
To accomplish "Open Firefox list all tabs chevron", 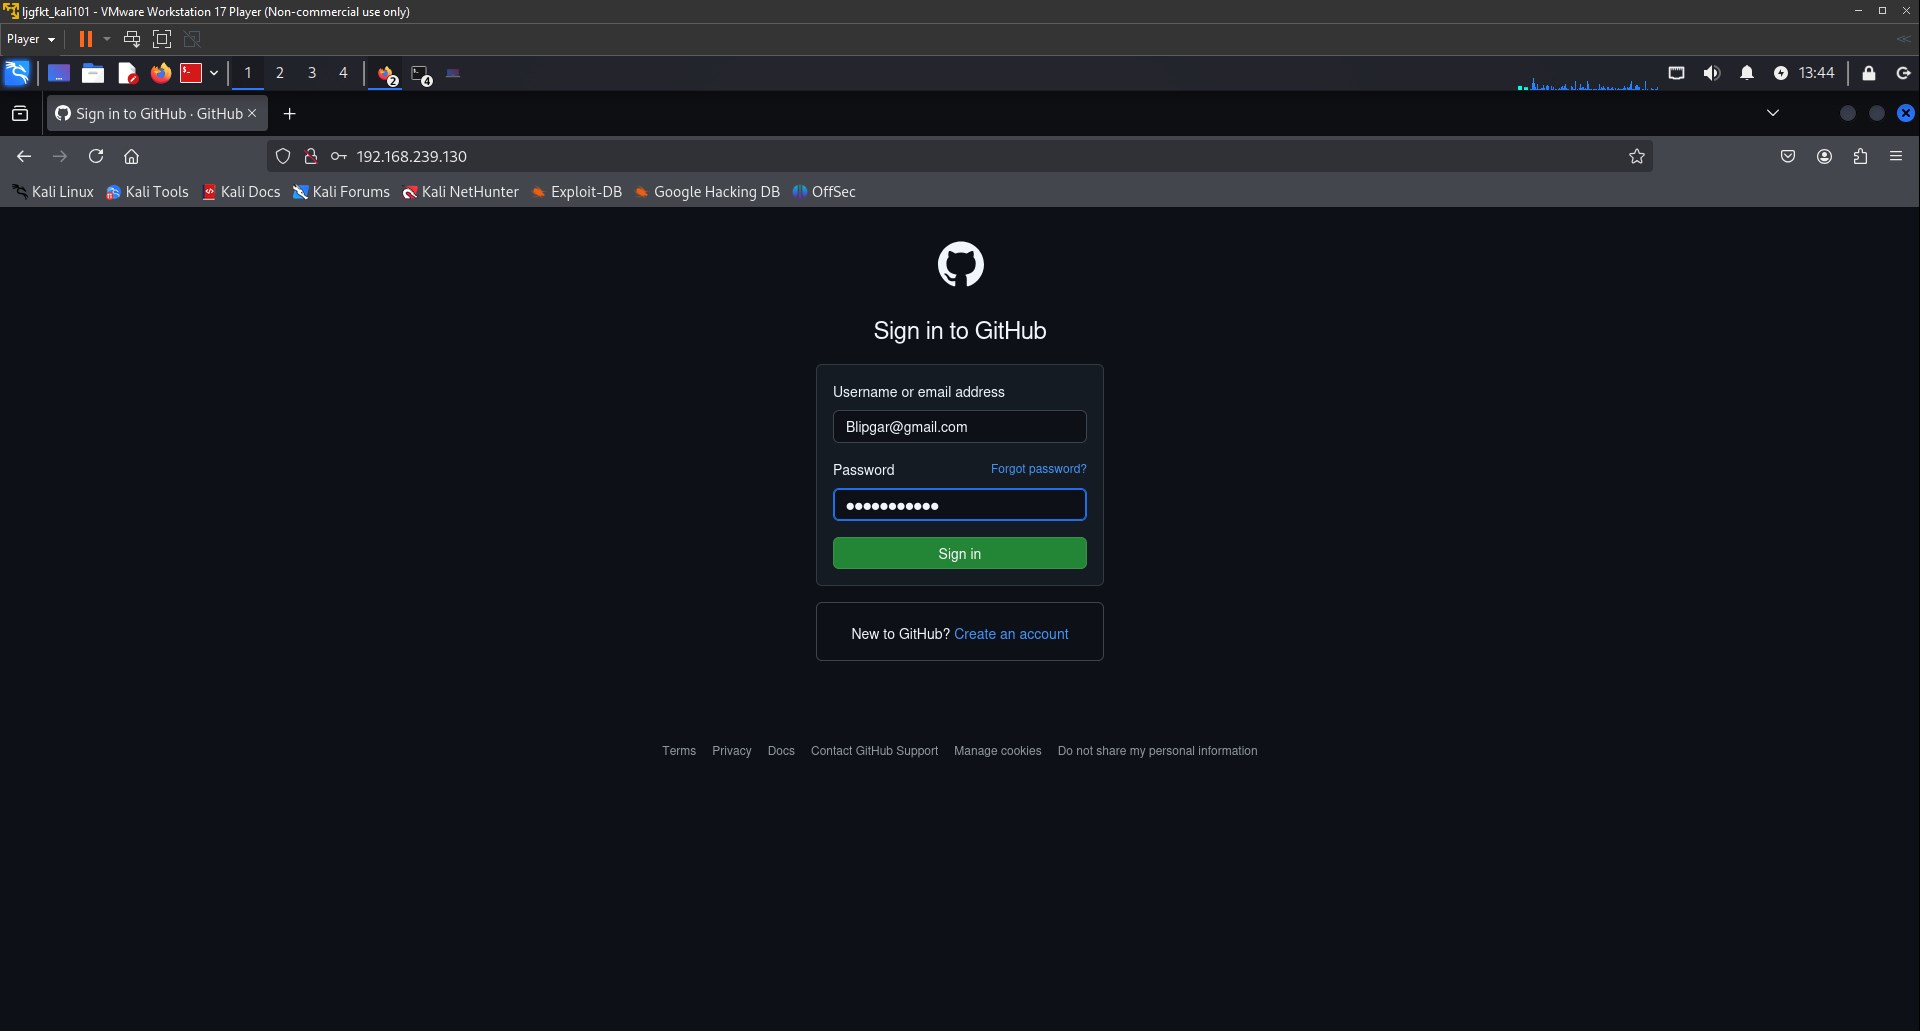I will [1773, 113].
